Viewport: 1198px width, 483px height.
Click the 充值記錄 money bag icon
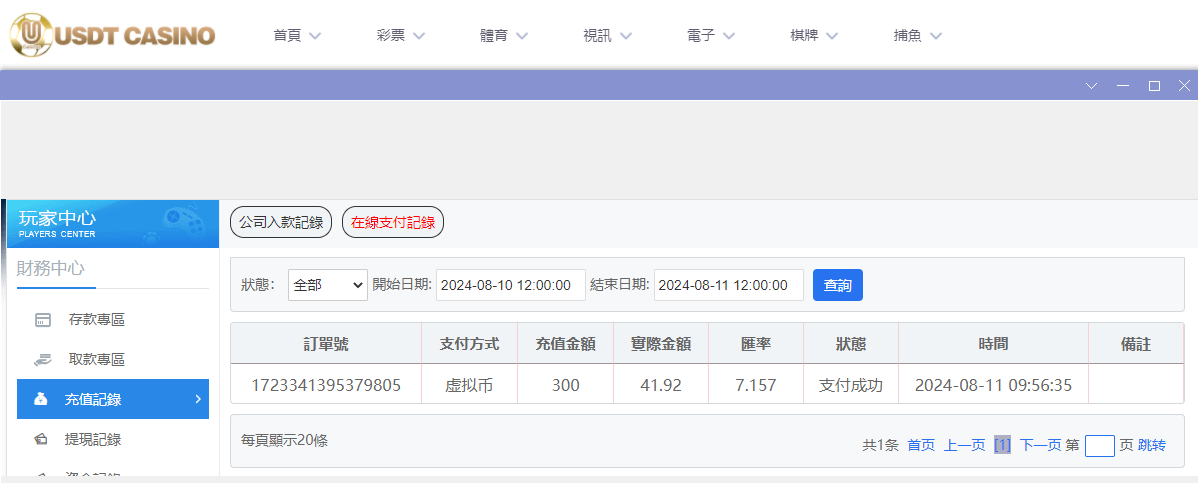41,400
